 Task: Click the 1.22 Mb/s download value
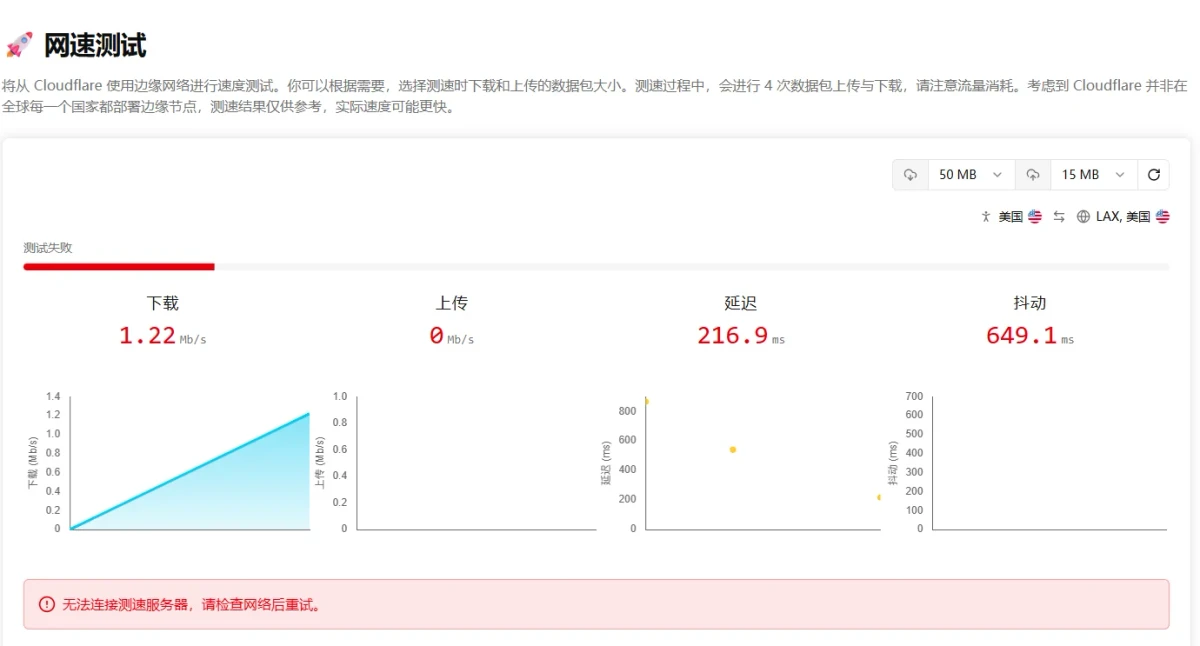[162, 336]
